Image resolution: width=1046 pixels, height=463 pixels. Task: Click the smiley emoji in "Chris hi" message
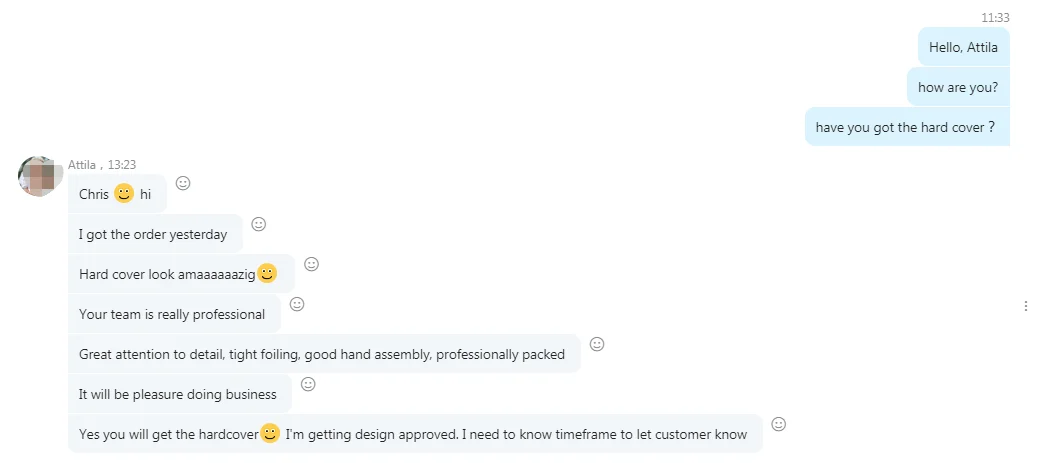pos(124,194)
